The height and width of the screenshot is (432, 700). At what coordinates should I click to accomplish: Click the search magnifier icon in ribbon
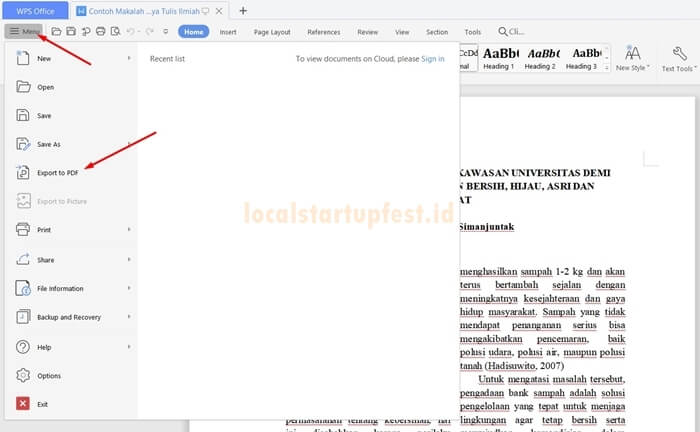pyautogui.click(x=503, y=32)
